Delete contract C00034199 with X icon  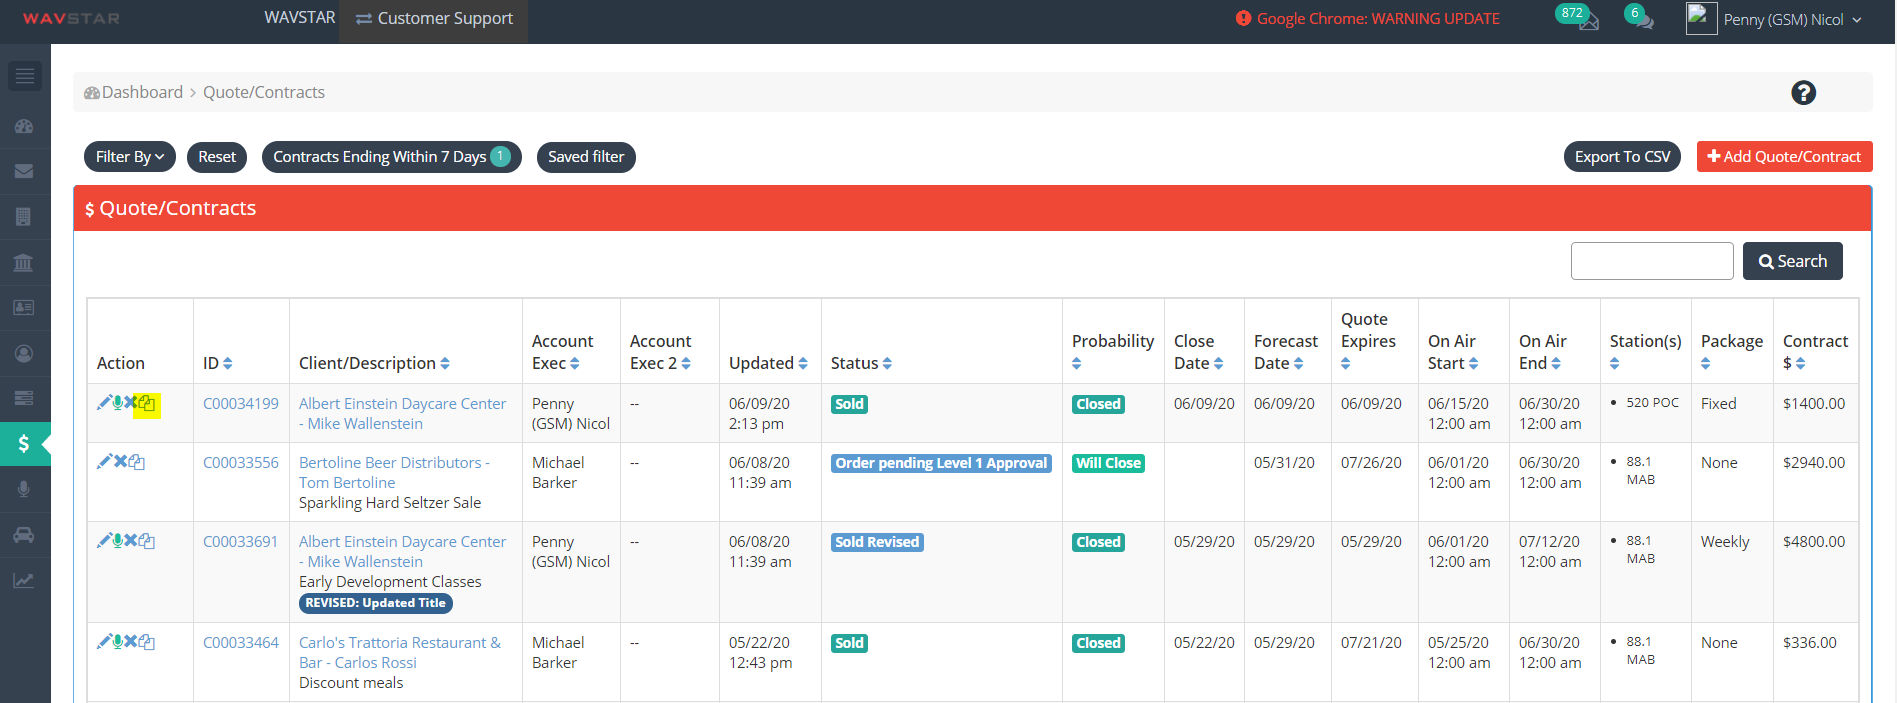point(130,403)
